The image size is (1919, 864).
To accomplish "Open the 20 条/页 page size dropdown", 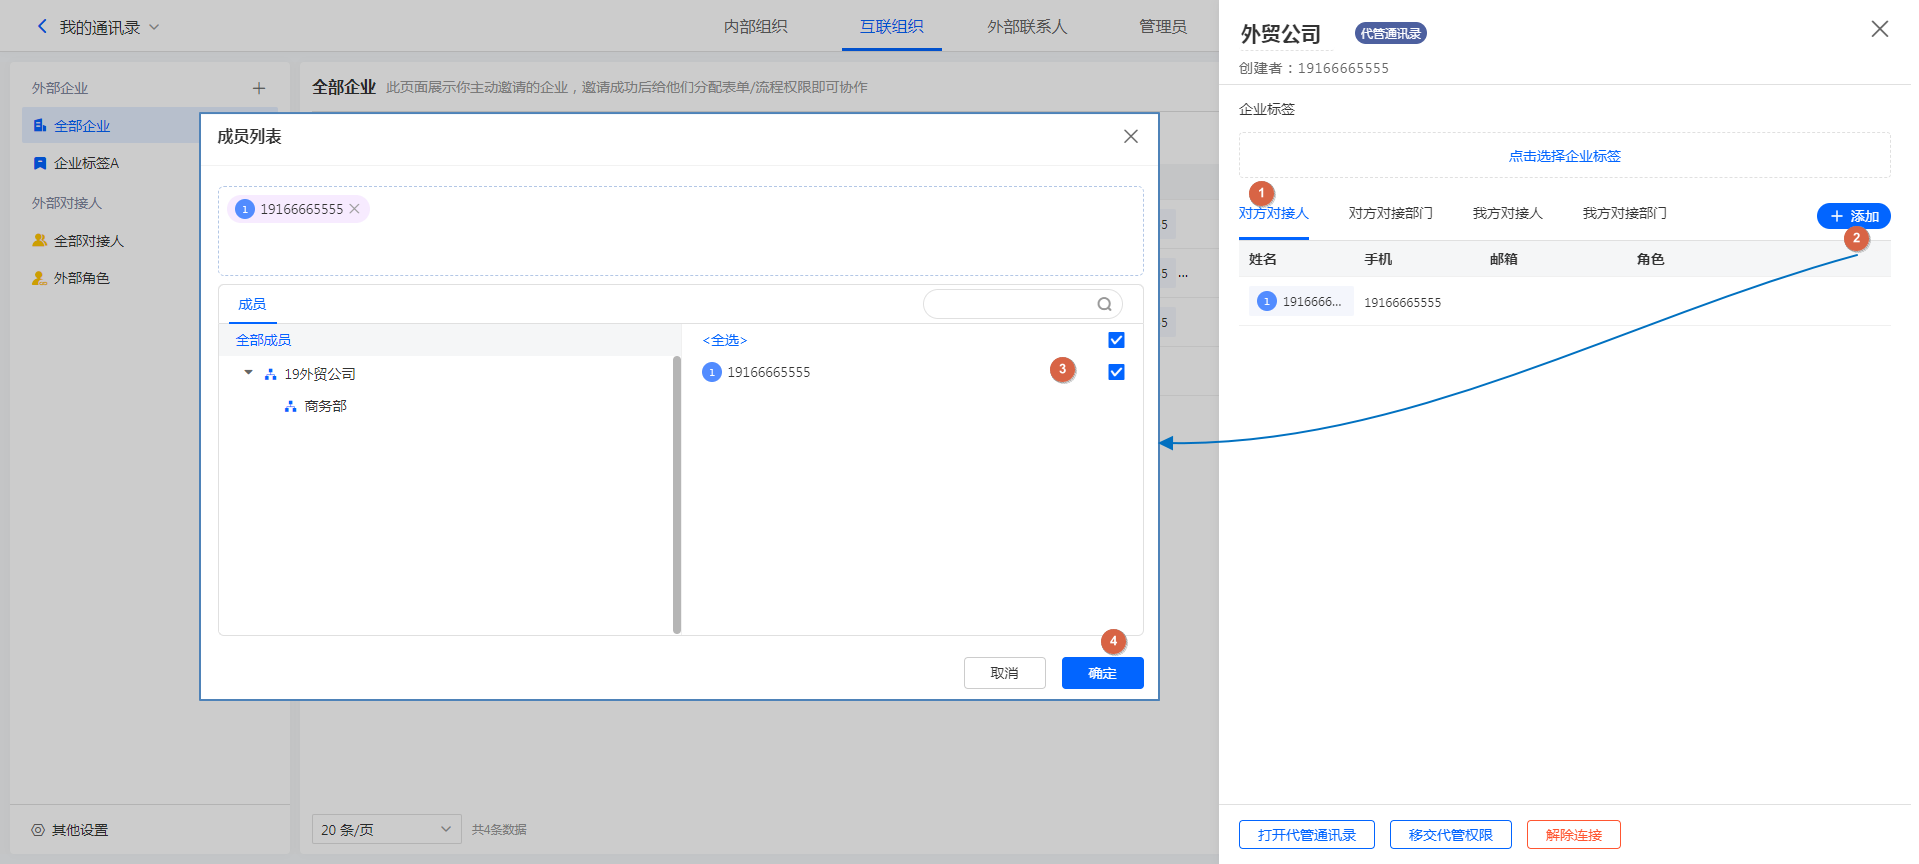I will tap(386, 829).
